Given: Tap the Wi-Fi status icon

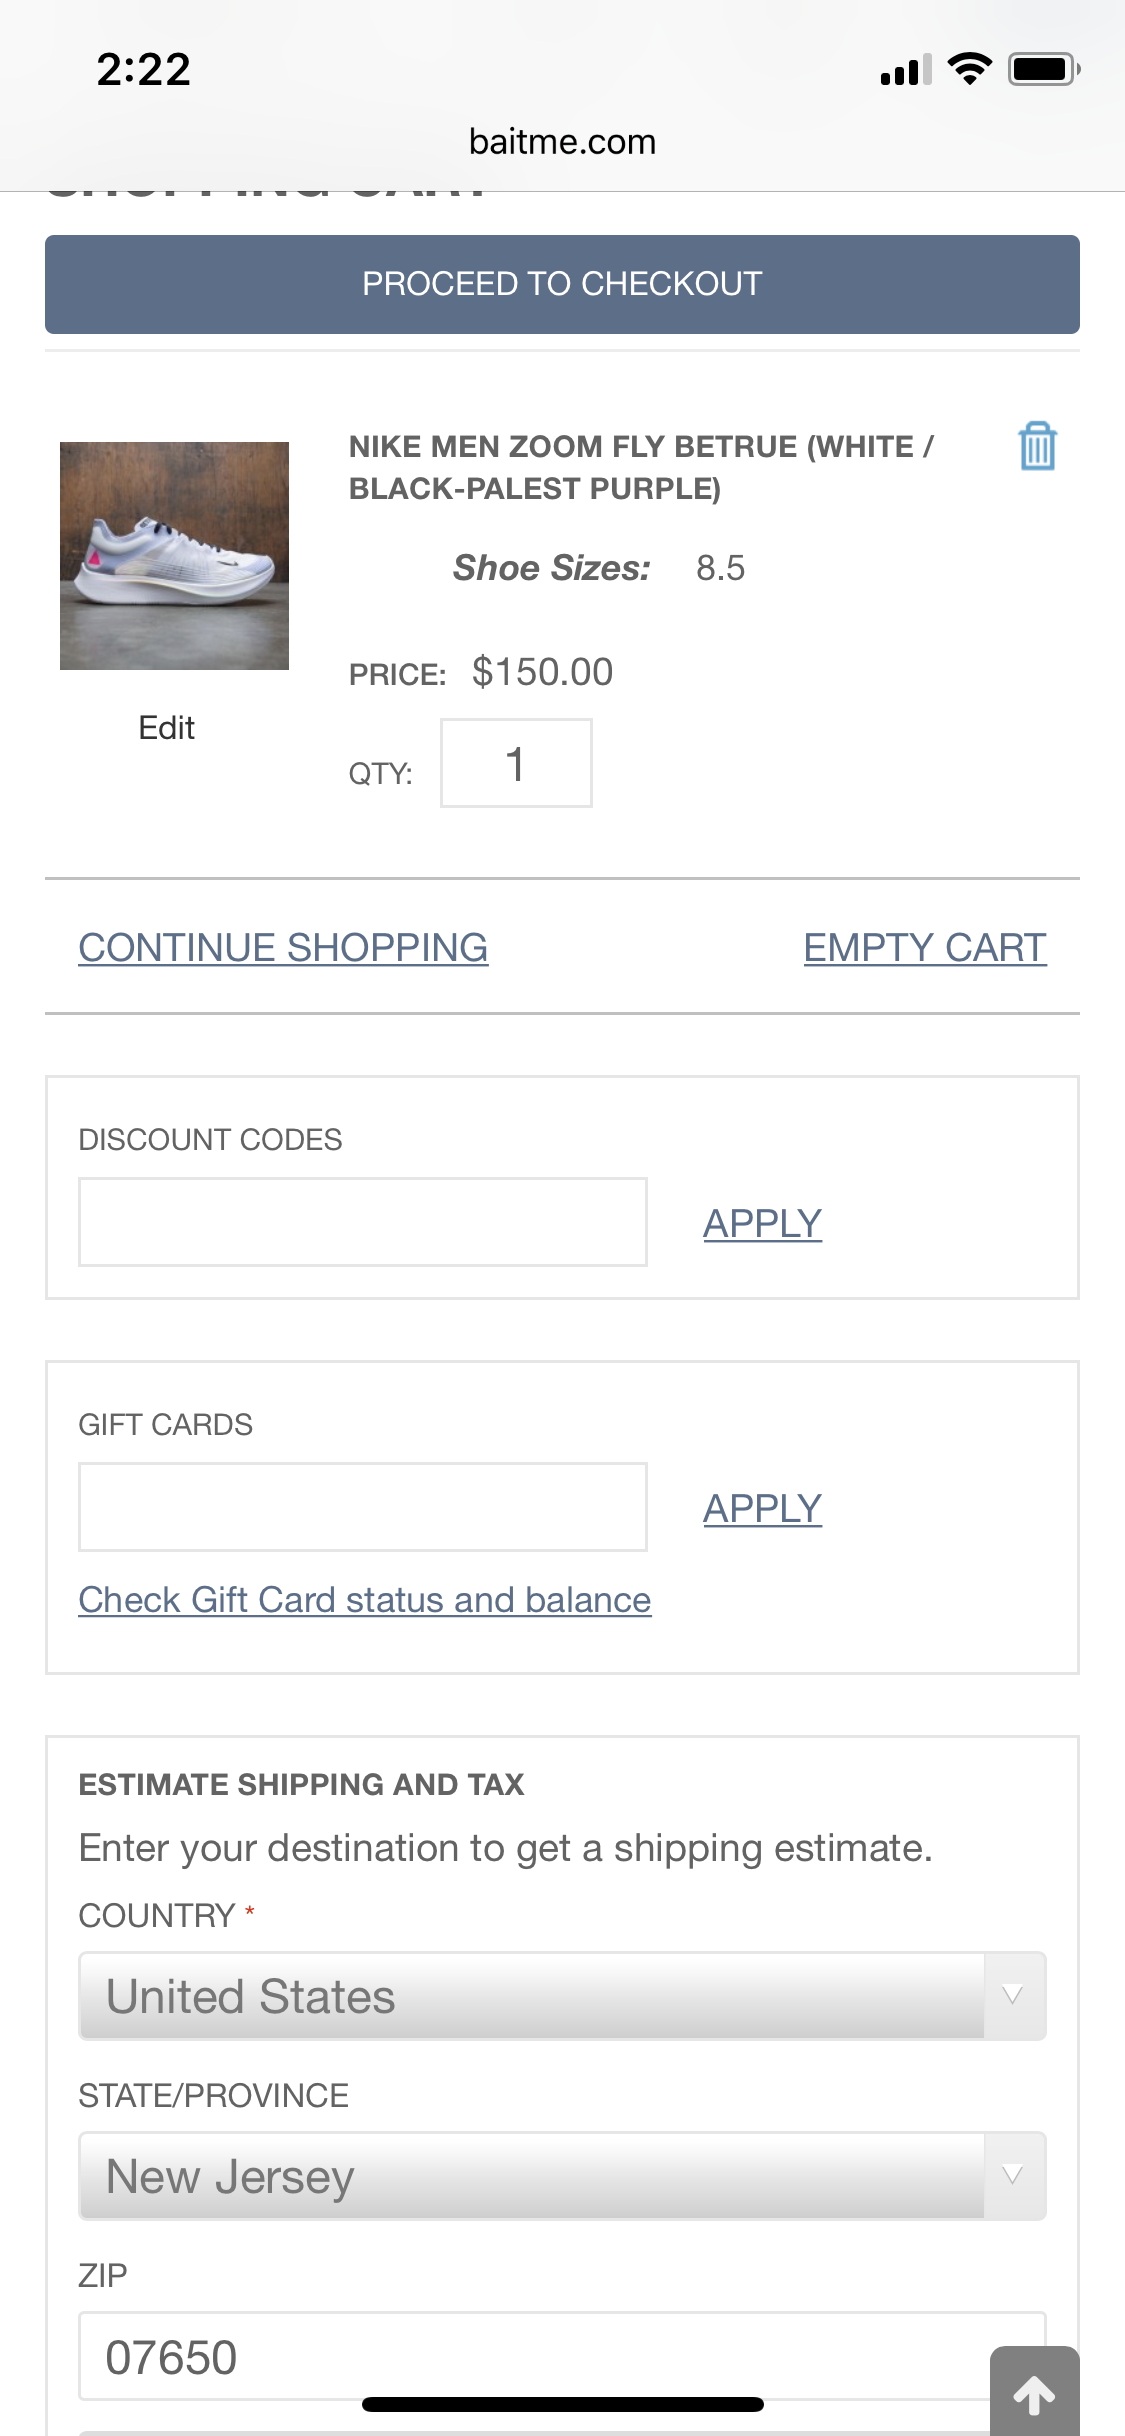Looking at the screenshot, I should click(969, 69).
